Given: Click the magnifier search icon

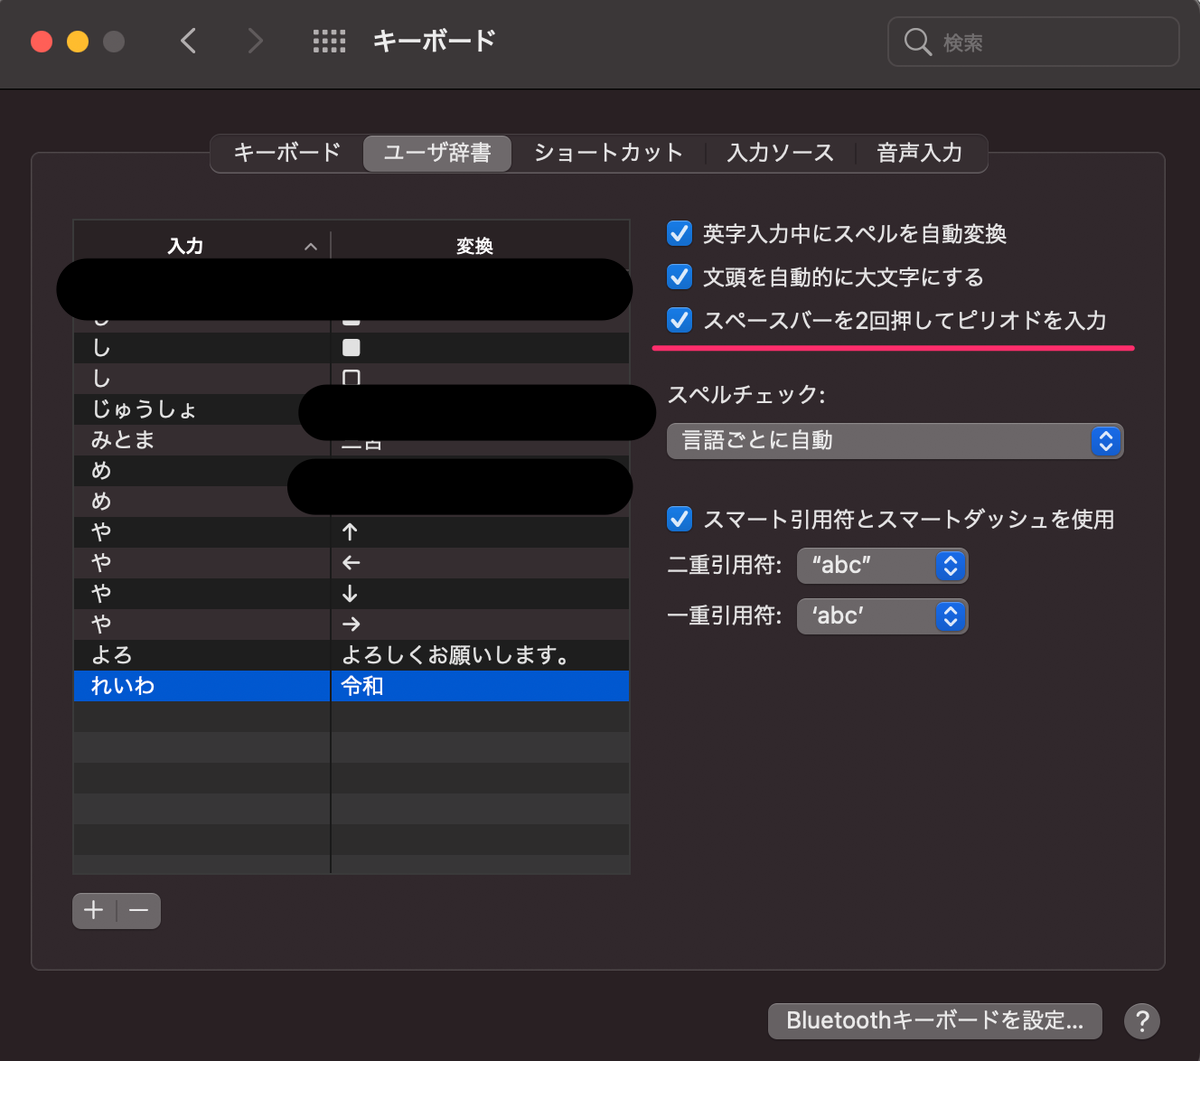Looking at the screenshot, I should 917,42.
